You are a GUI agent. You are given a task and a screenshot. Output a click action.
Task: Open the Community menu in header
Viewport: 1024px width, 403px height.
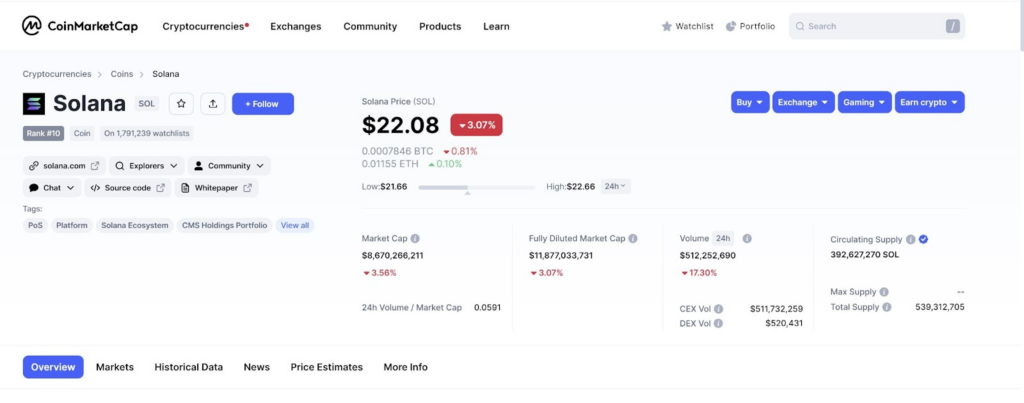[370, 27]
